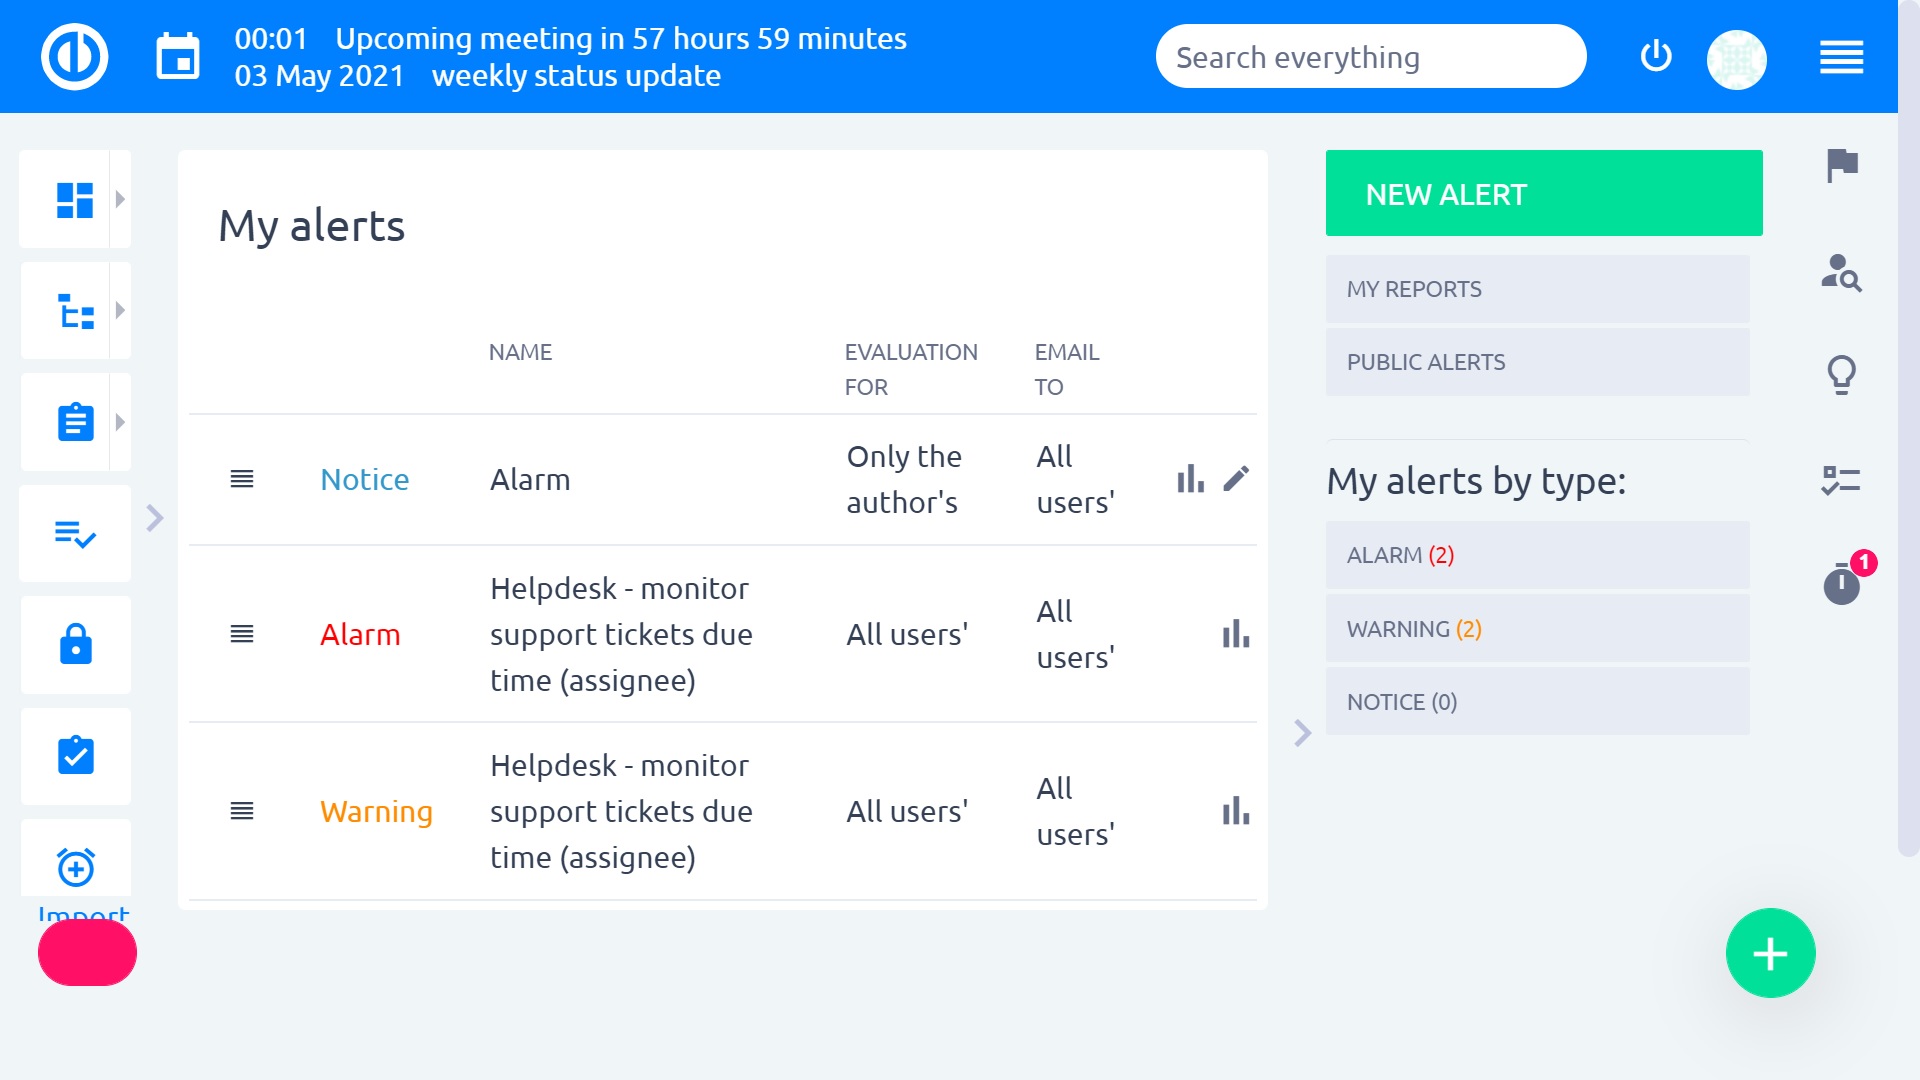The height and width of the screenshot is (1080, 1920).
Task: Open chart icon for the Alarm row
Action: tap(1236, 634)
